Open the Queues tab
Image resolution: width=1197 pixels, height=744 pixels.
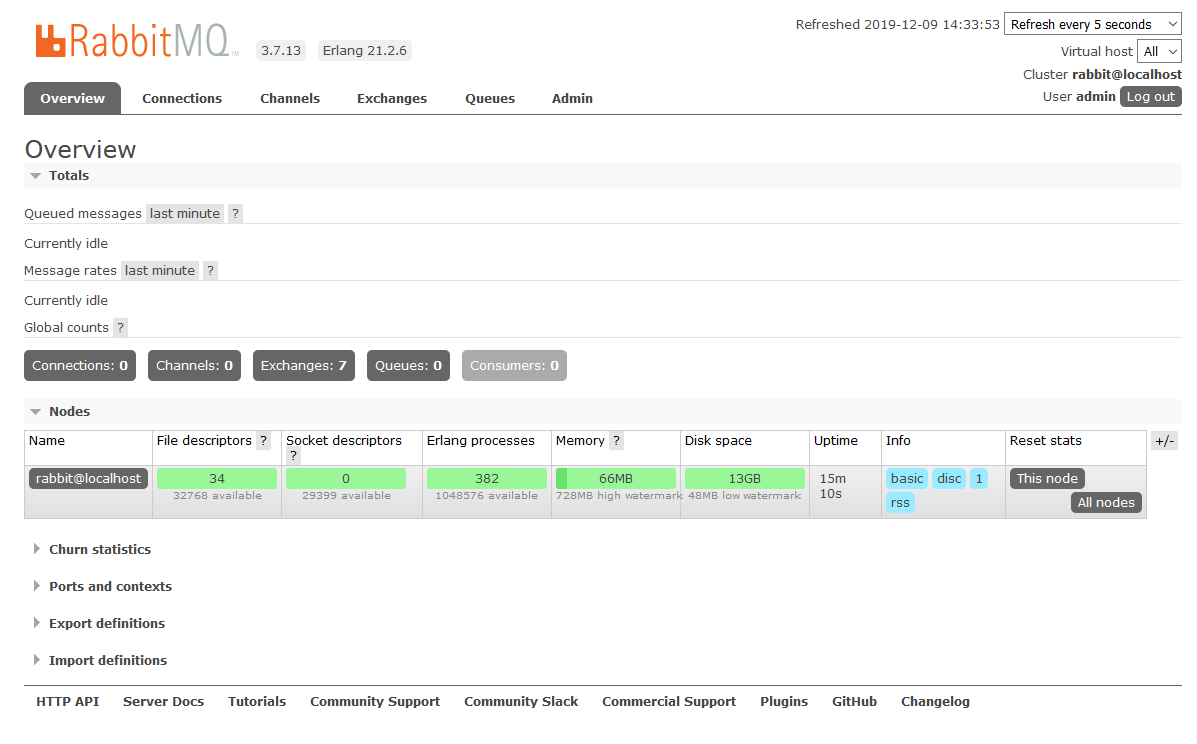(490, 98)
